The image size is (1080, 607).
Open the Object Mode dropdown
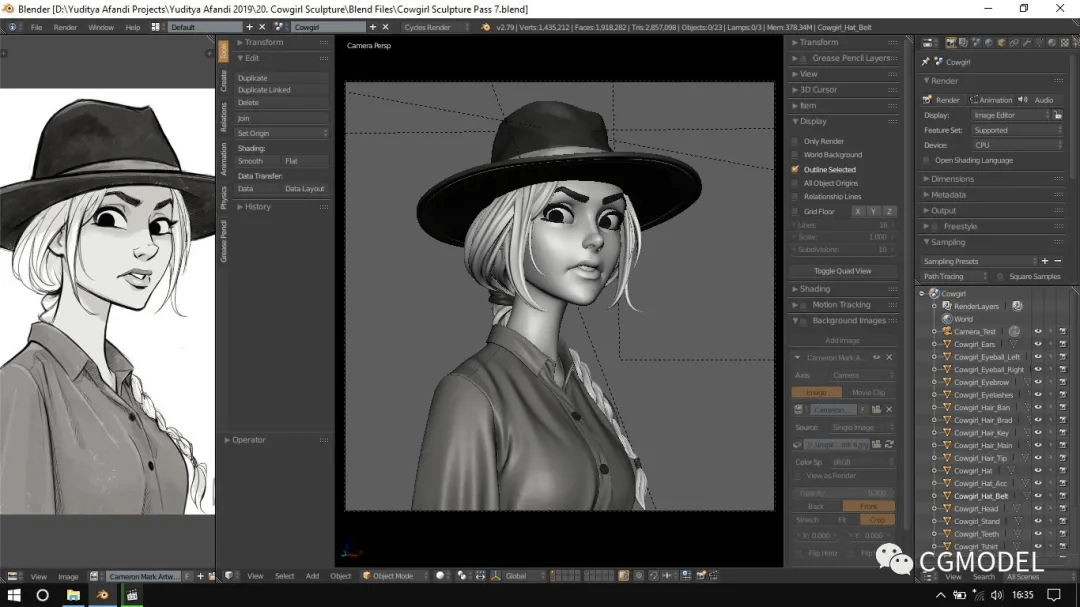tap(393, 575)
